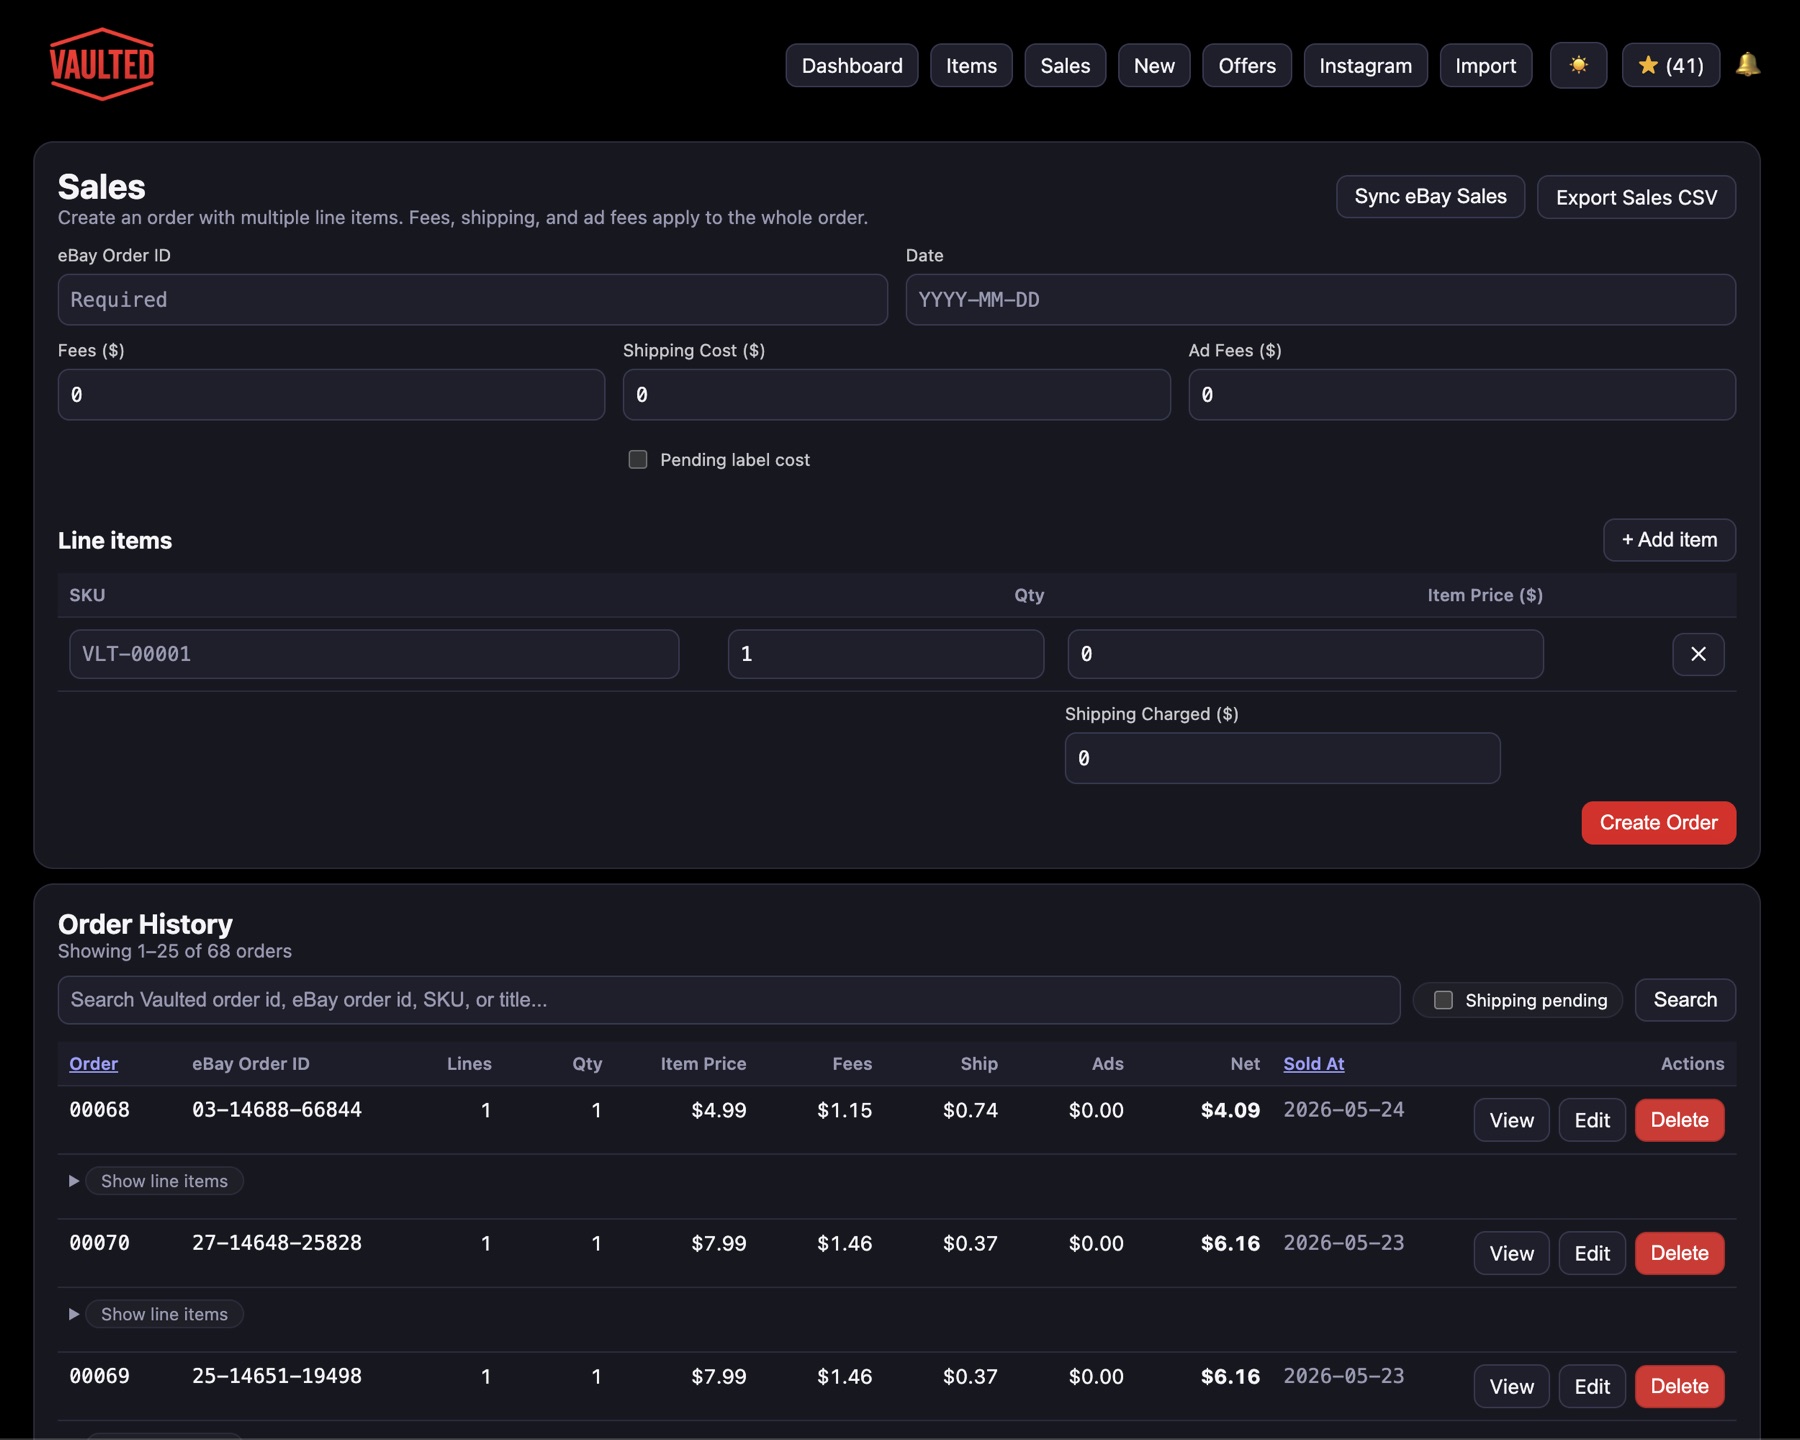This screenshot has height=1440, width=1800.
Task: Focus line item Qty input
Action: pos(886,654)
